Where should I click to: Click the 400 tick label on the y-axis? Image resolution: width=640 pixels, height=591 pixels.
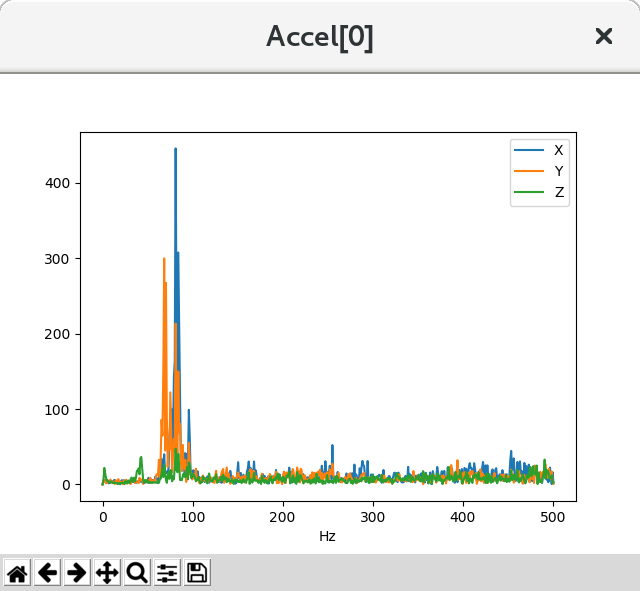pyautogui.click(x=56, y=183)
